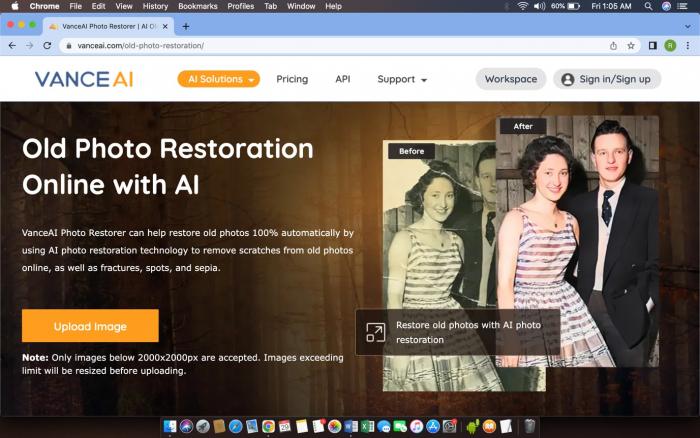
Task: Click the 'Old Photo Restoration Online with AI' heading
Action: [x=168, y=167]
